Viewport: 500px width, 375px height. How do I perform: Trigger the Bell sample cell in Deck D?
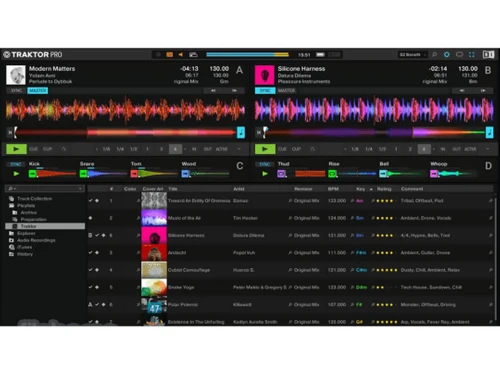point(383,174)
